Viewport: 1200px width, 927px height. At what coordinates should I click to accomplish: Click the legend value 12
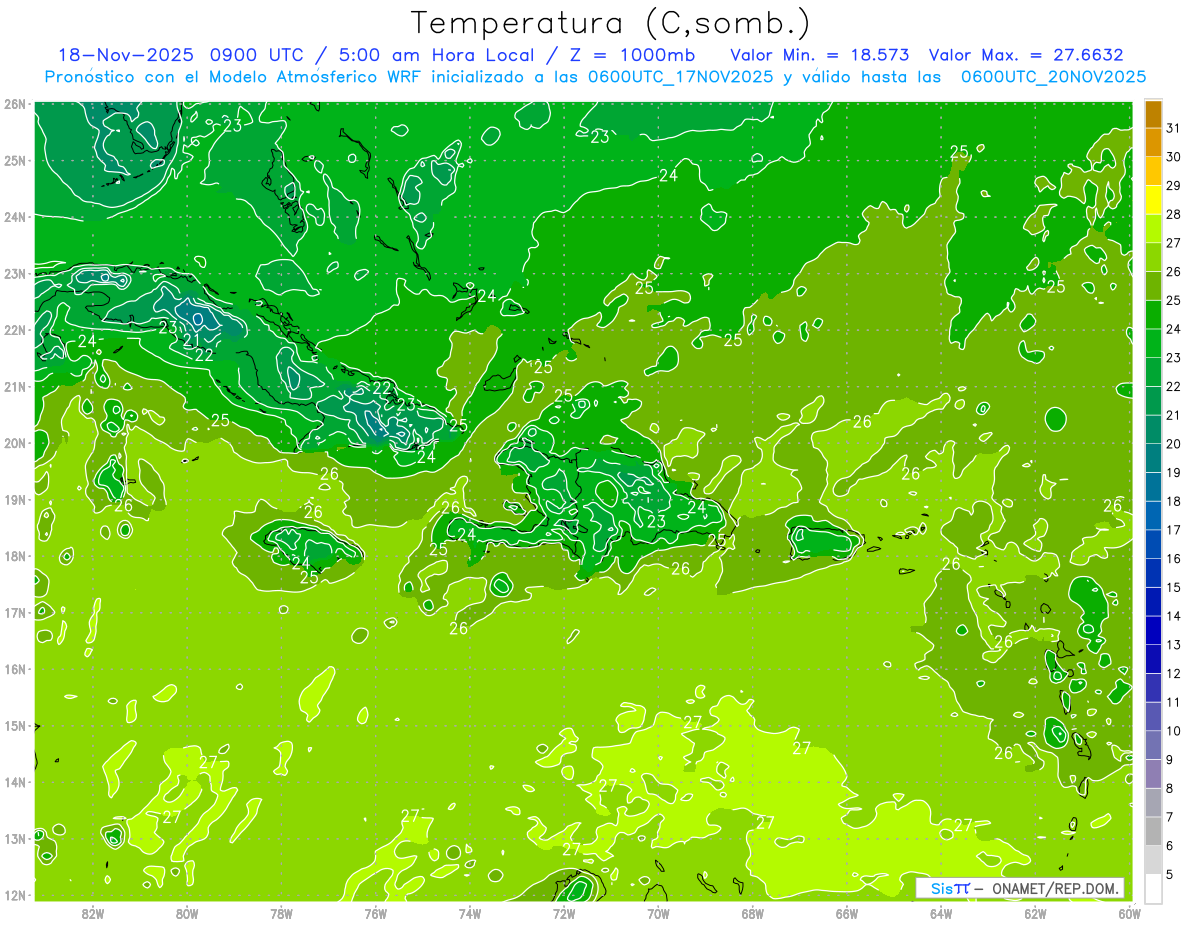pos(1173,674)
